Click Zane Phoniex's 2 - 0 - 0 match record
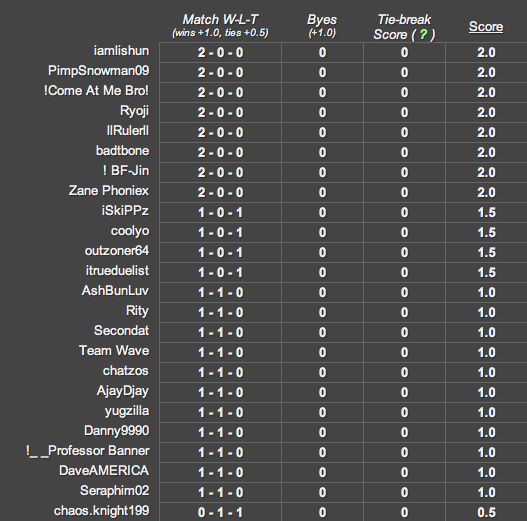The width and height of the screenshot is (527, 521). point(220,193)
